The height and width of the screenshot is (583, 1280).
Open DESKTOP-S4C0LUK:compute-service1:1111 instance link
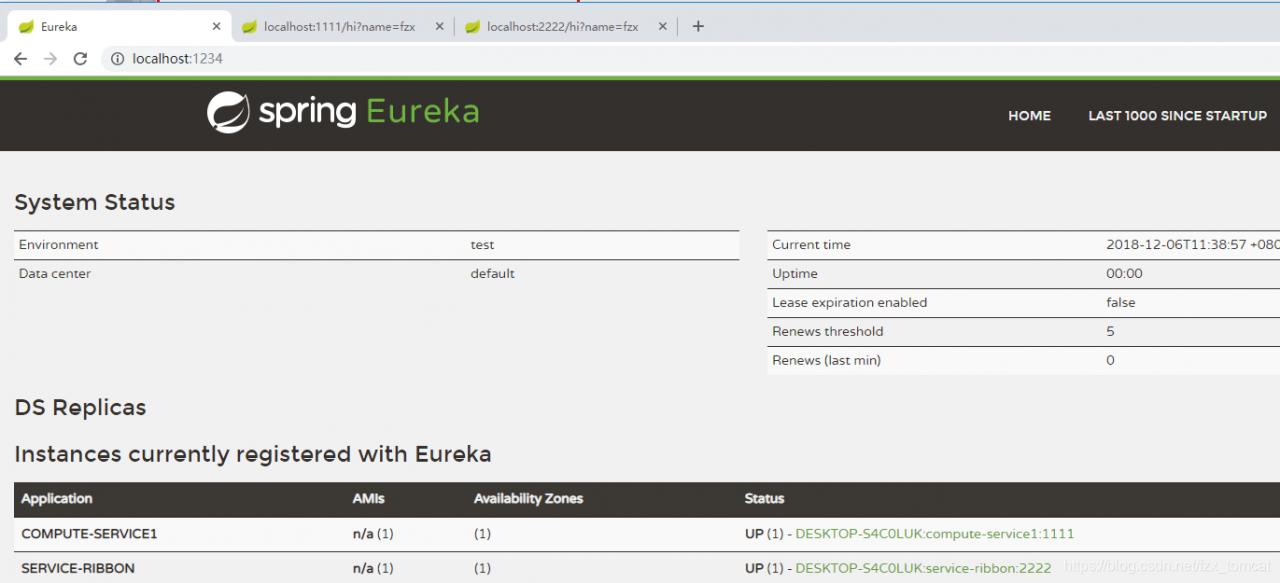tap(934, 534)
